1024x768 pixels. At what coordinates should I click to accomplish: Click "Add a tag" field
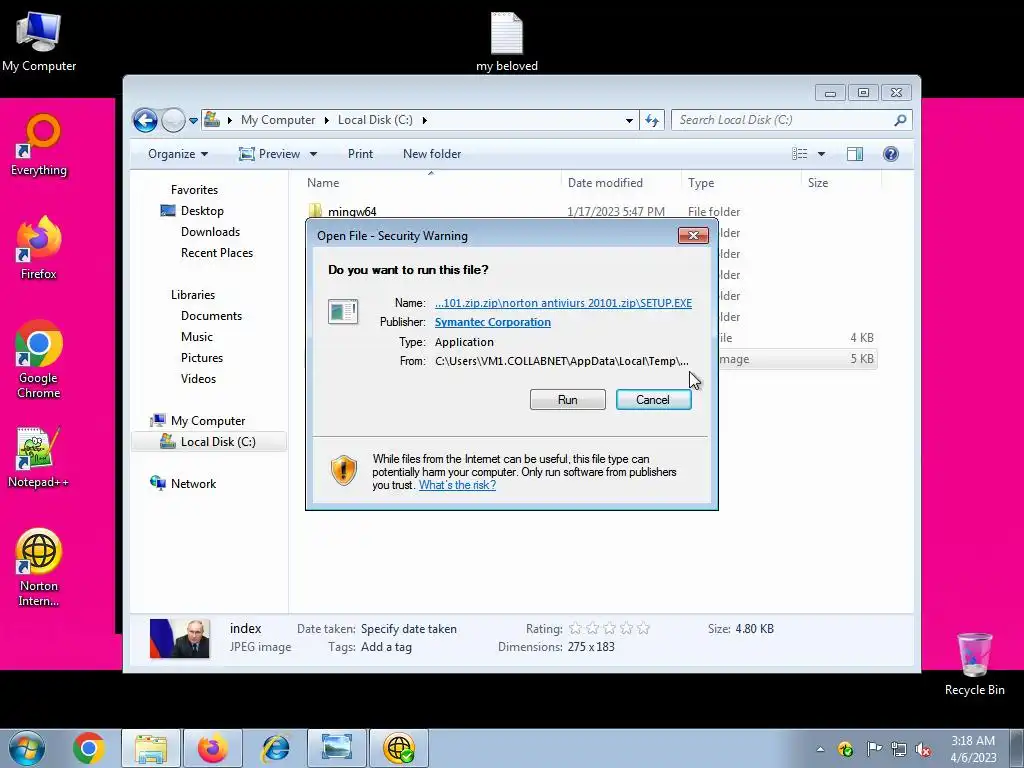click(x=386, y=647)
